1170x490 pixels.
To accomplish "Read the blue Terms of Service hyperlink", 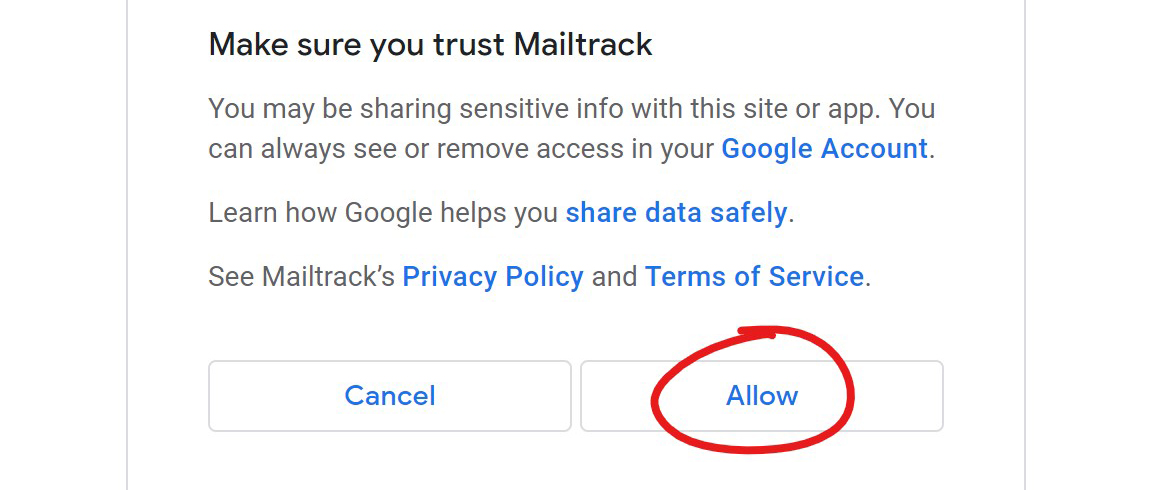I will [754, 276].
